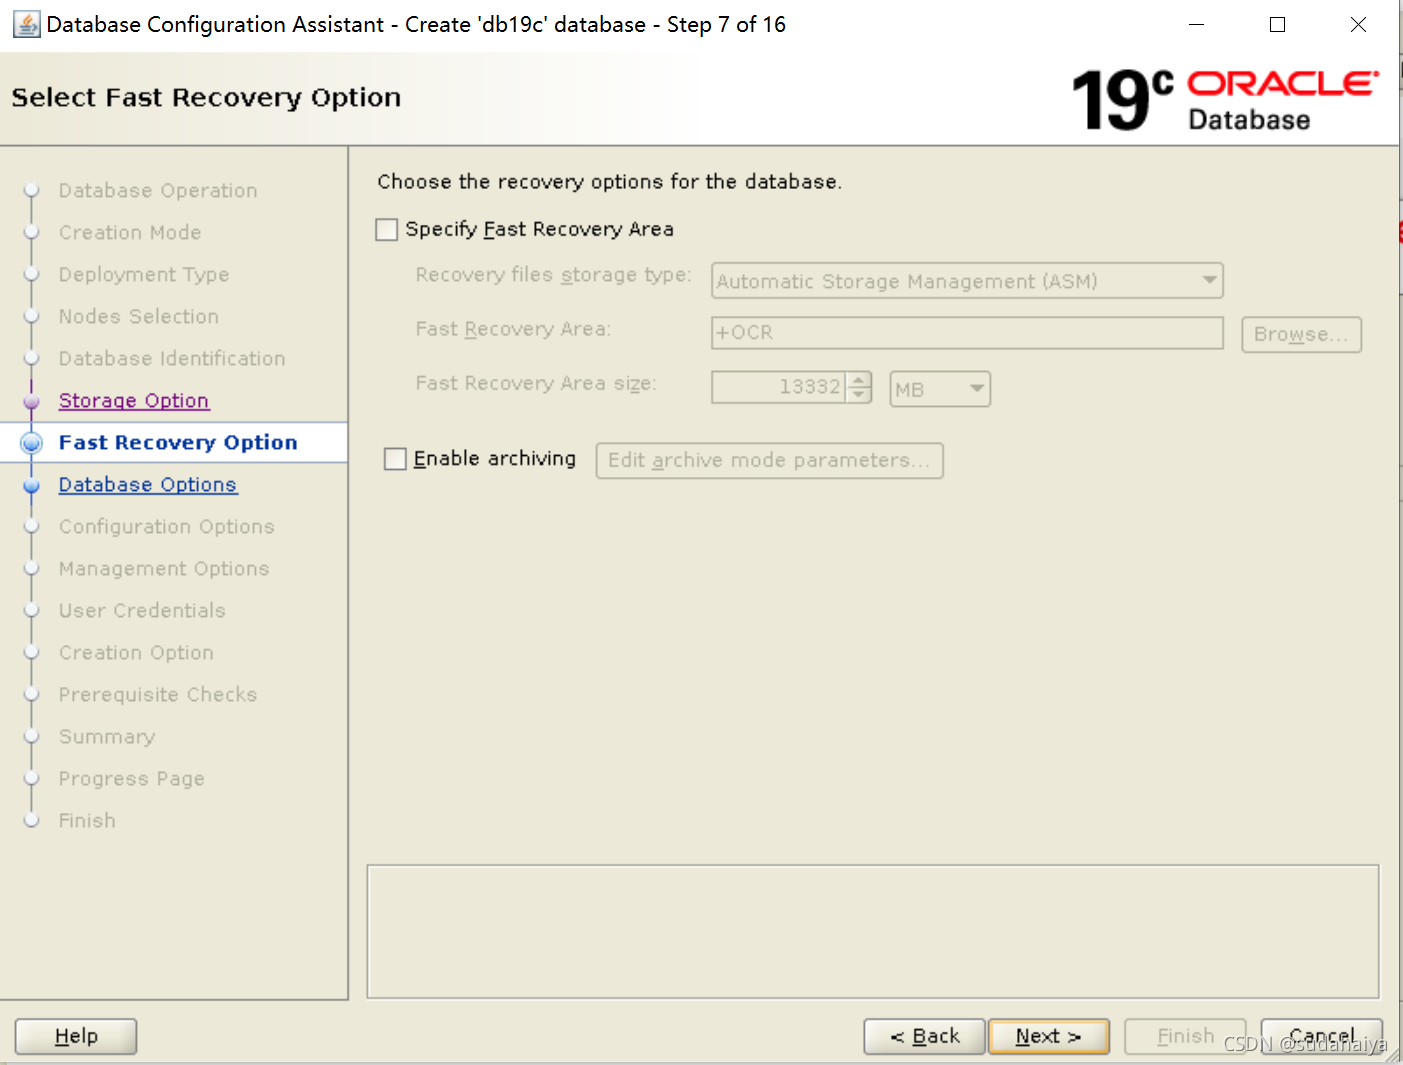This screenshot has width=1403, height=1065.
Task: Click the Fast Recovery Option step bullet
Action: coord(32,443)
